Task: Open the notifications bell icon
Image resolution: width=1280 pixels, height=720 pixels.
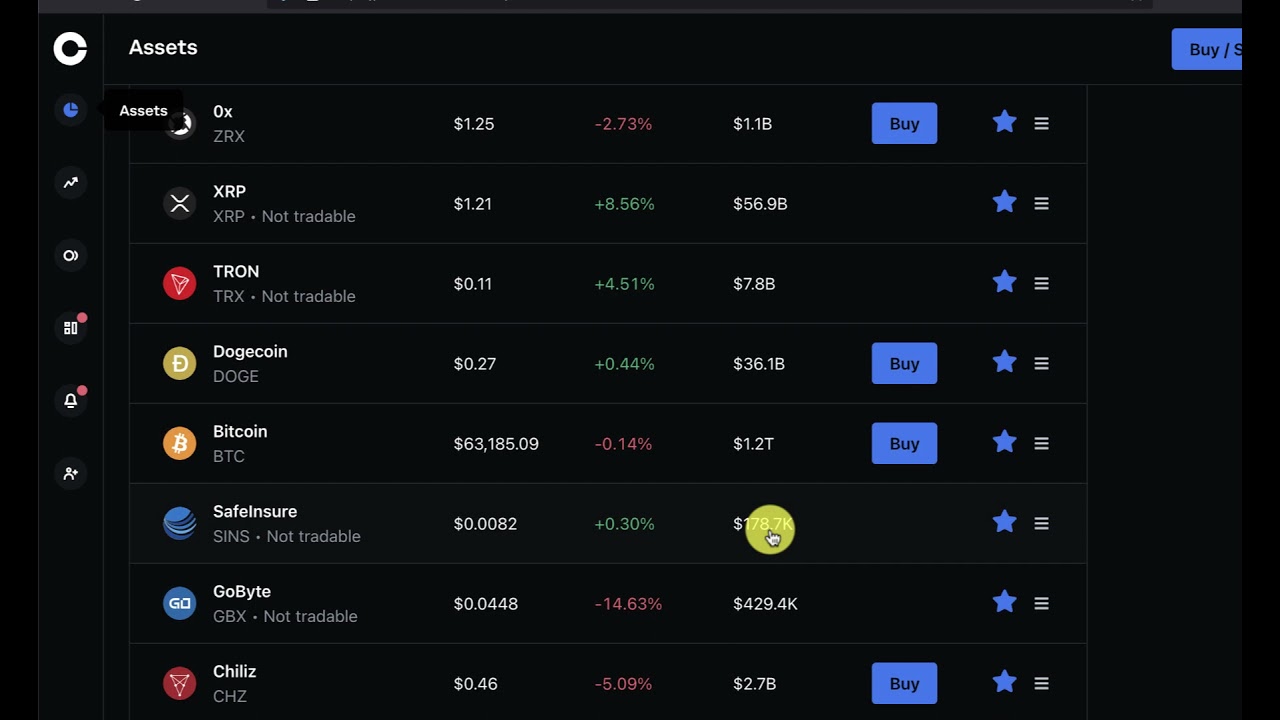Action: tap(70, 401)
